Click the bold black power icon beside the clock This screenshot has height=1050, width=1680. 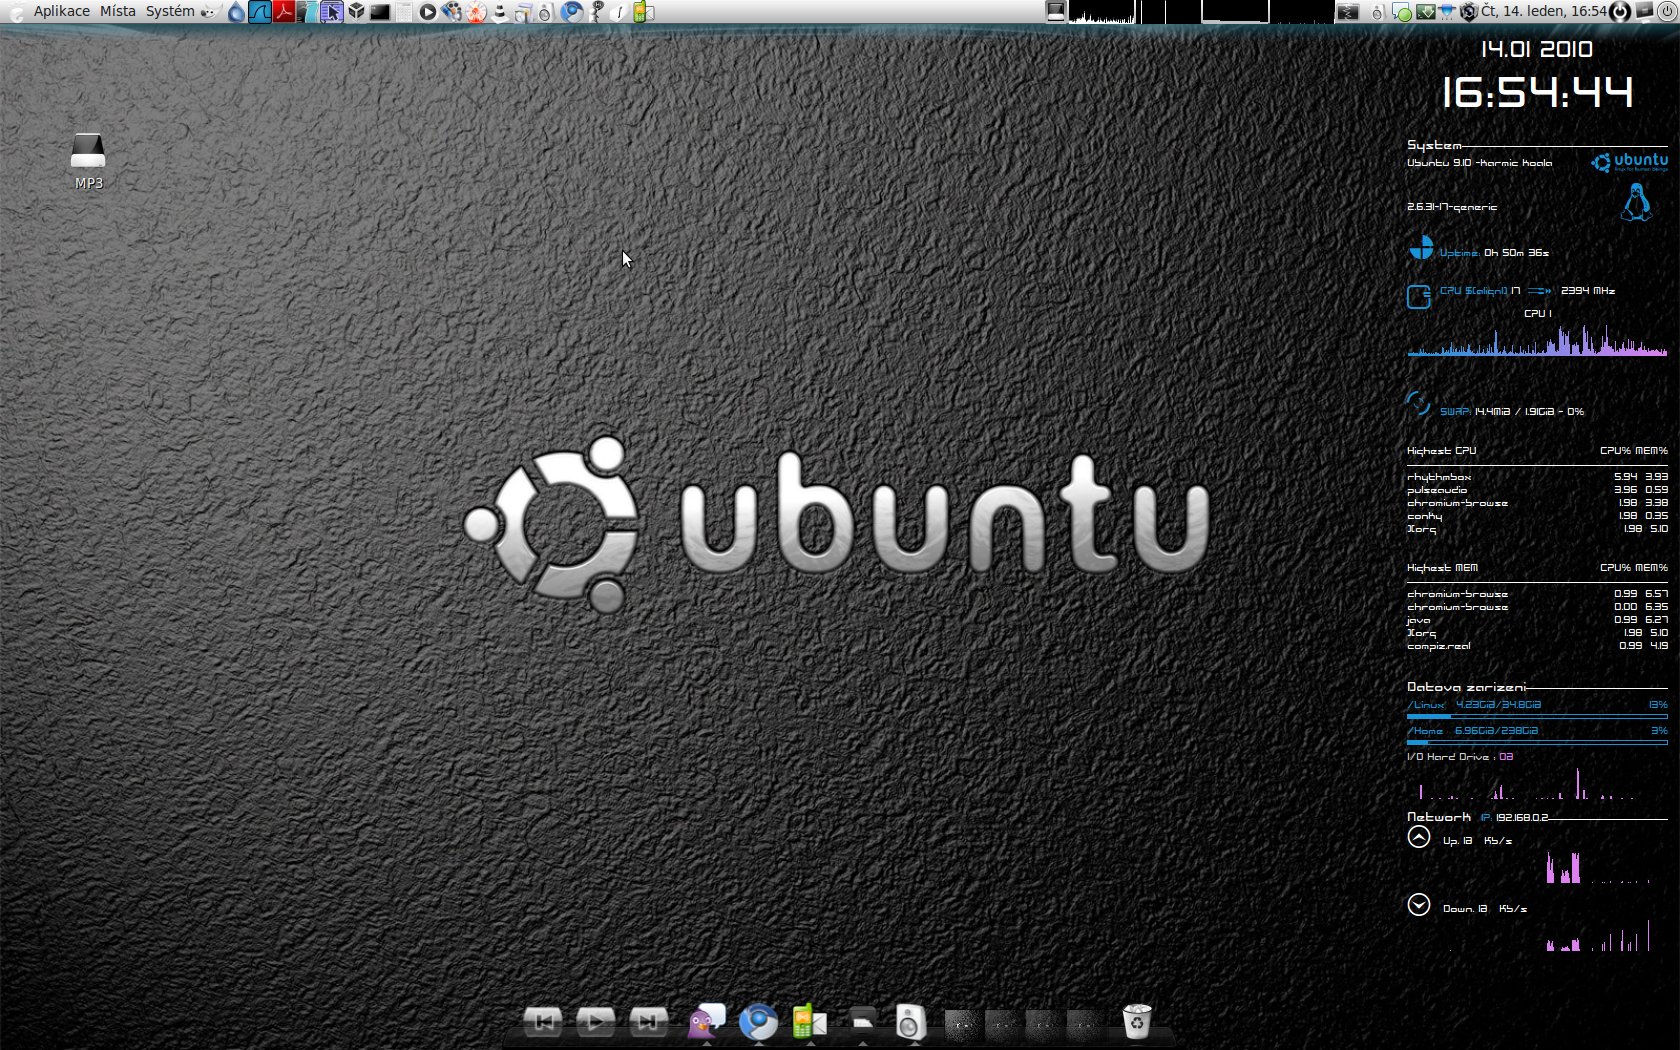pos(1620,12)
